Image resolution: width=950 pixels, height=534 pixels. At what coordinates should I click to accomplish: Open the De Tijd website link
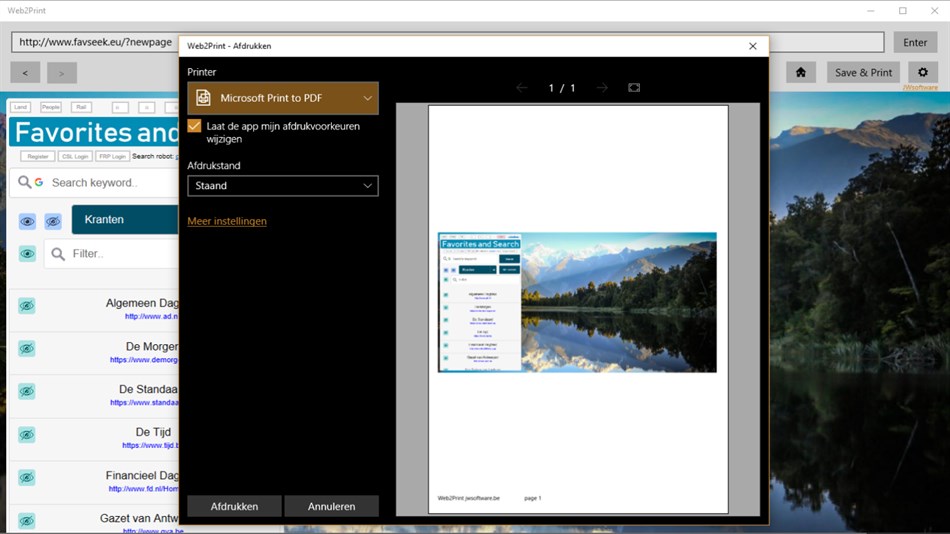[150, 446]
